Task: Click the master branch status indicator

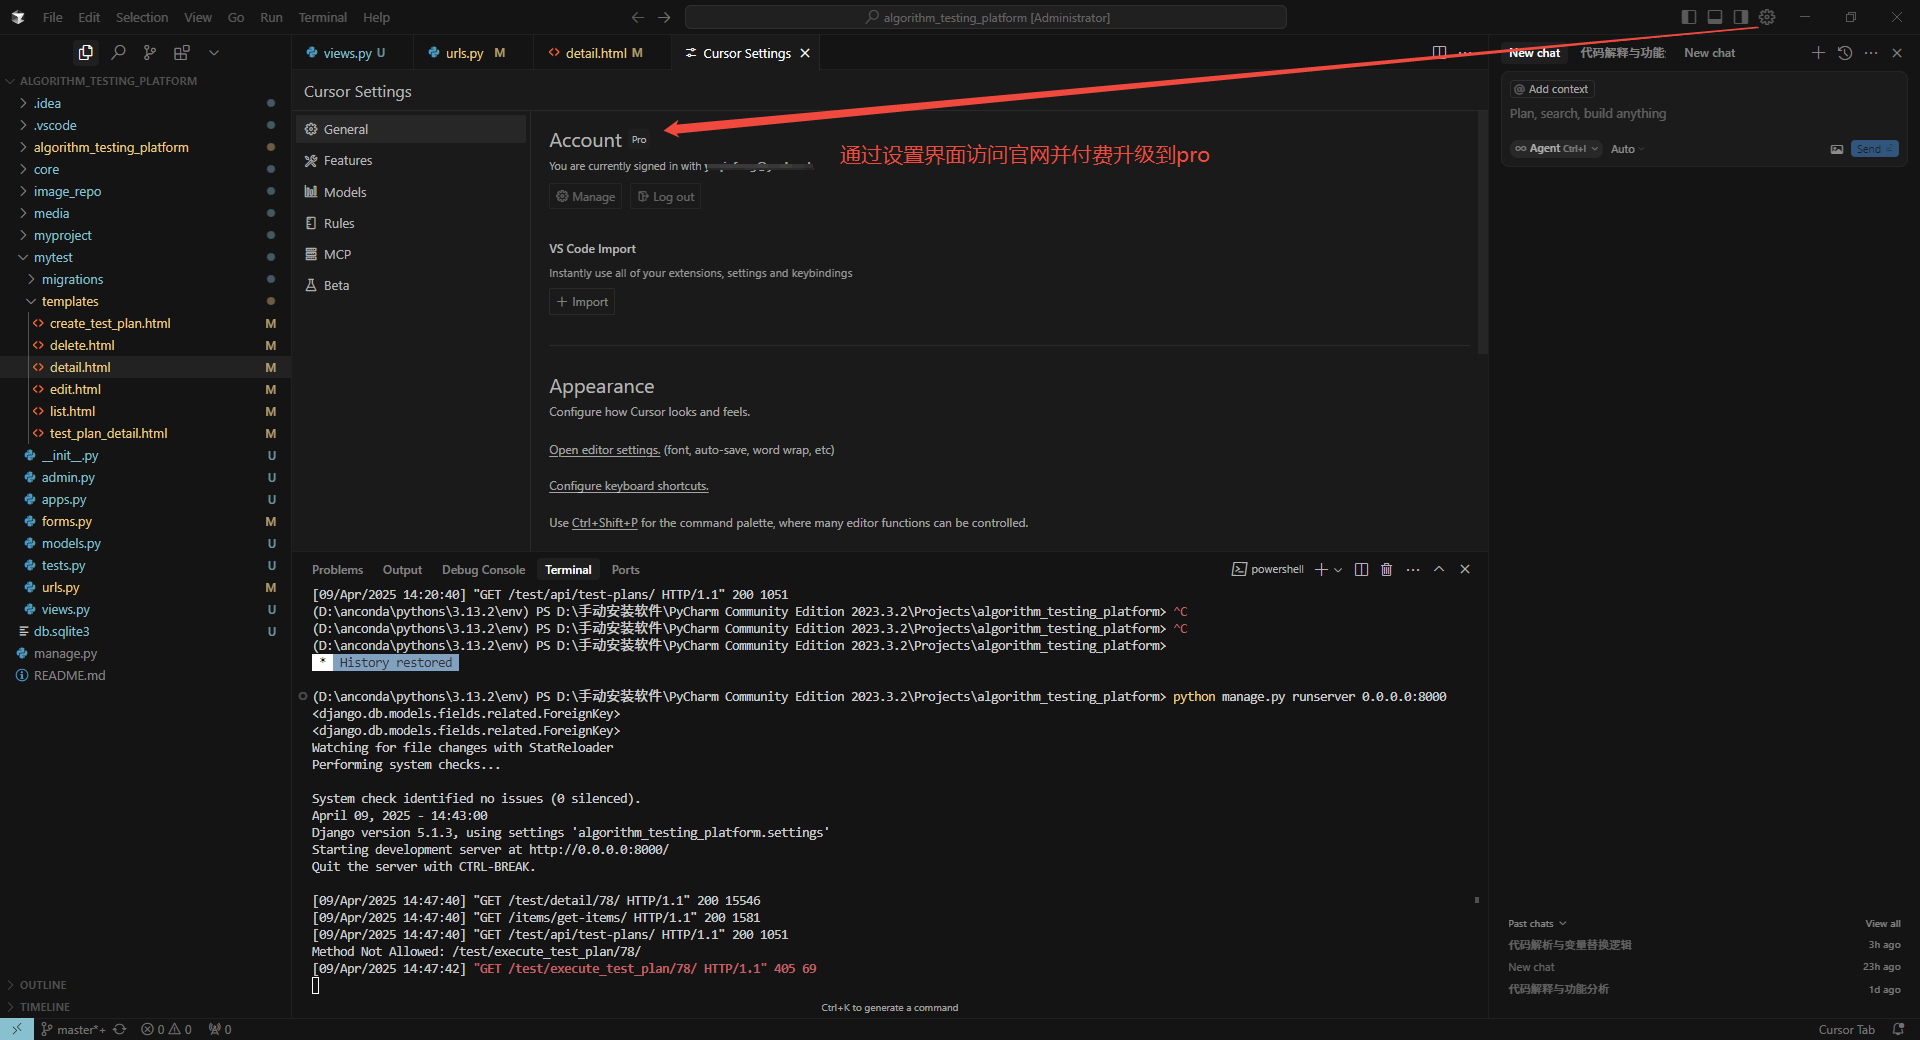Action: (74, 1029)
